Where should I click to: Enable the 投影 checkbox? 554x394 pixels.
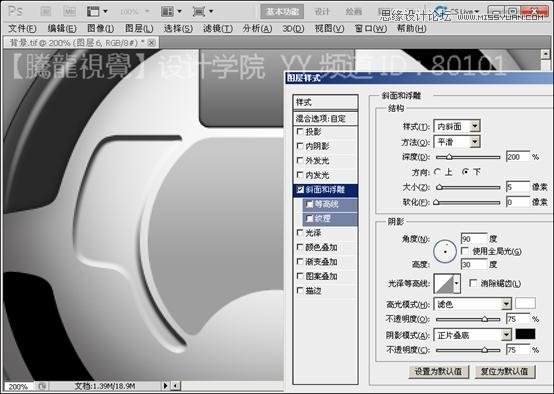[x=300, y=131]
